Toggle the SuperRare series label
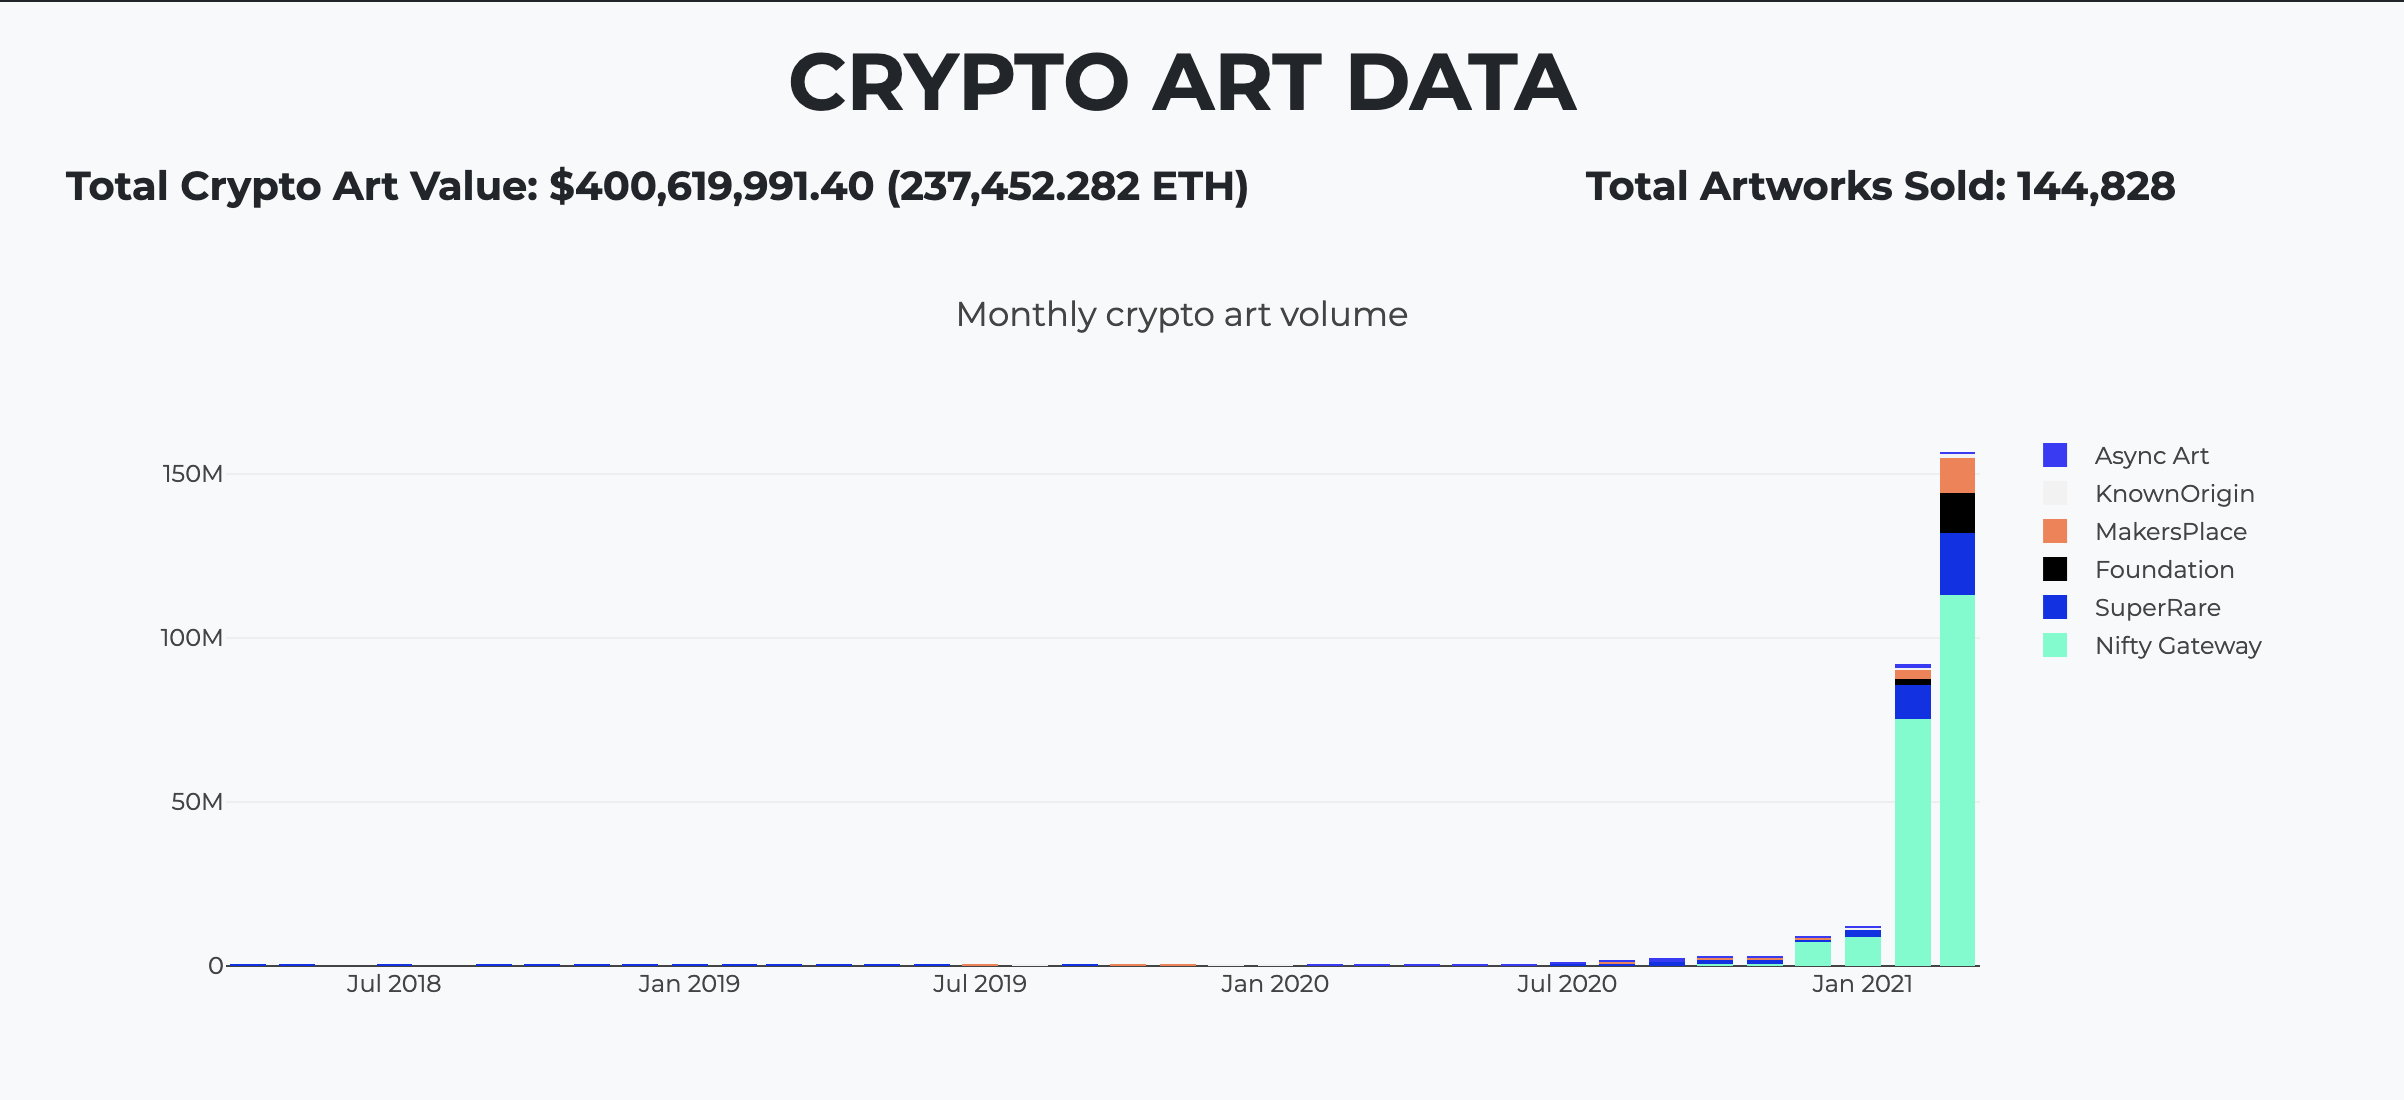The width and height of the screenshot is (2404, 1100). tap(2157, 608)
